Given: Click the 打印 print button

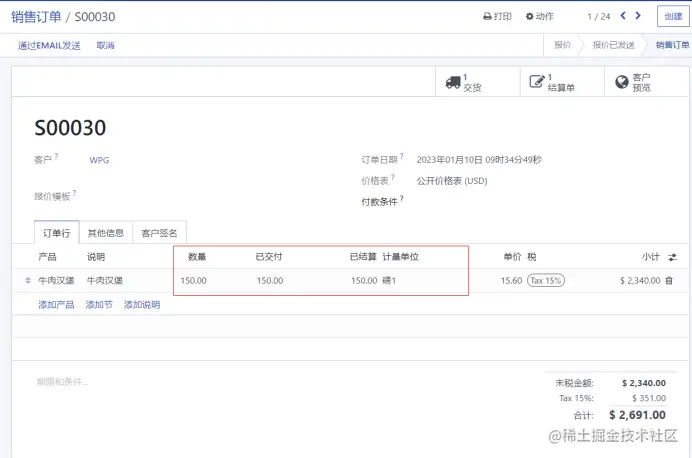Looking at the screenshot, I should (497, 16).
